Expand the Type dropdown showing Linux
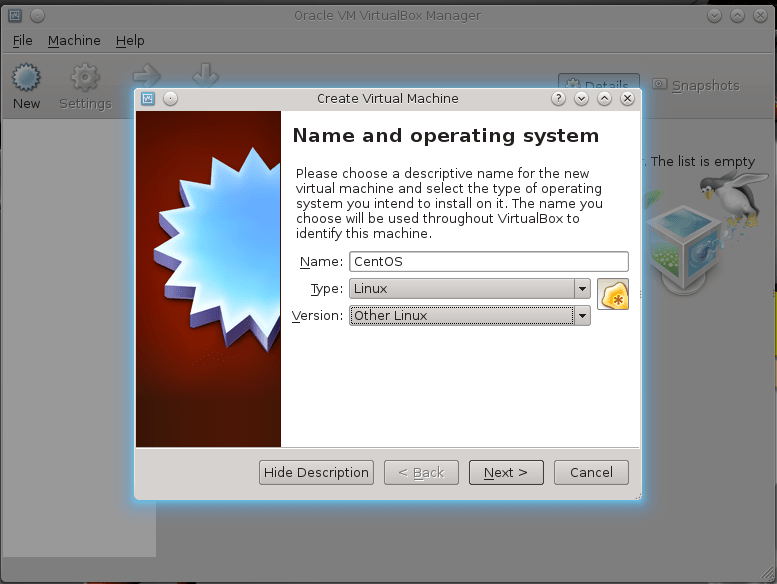The image size is (777, 584). [x=470, y=289]
